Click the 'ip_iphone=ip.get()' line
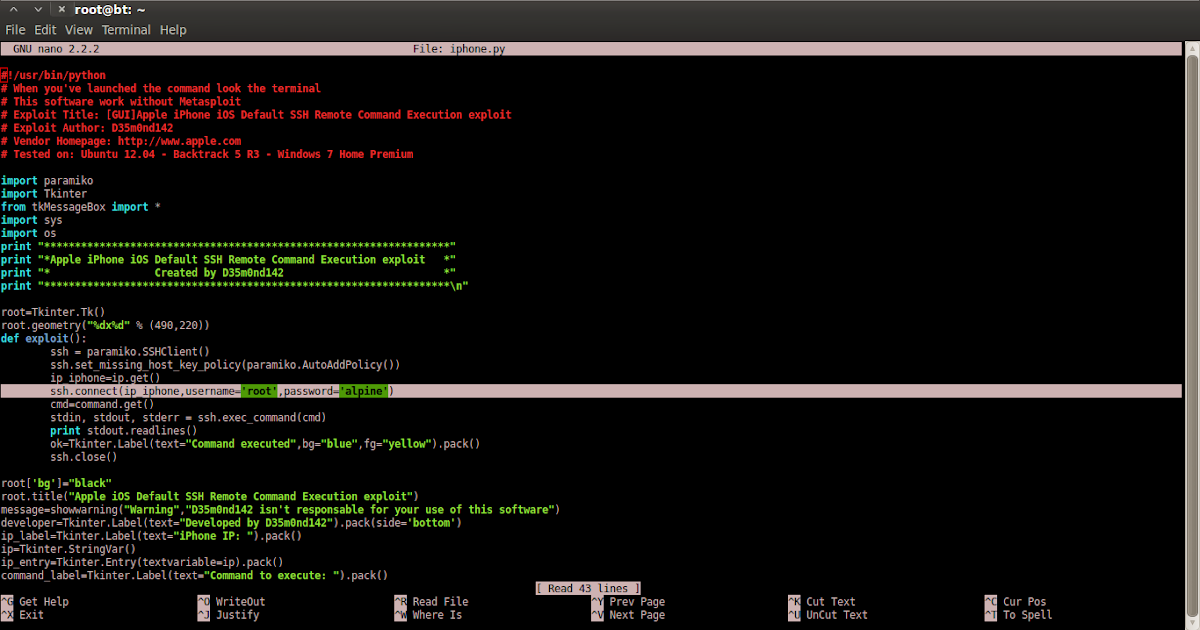 tap(105, 378)
